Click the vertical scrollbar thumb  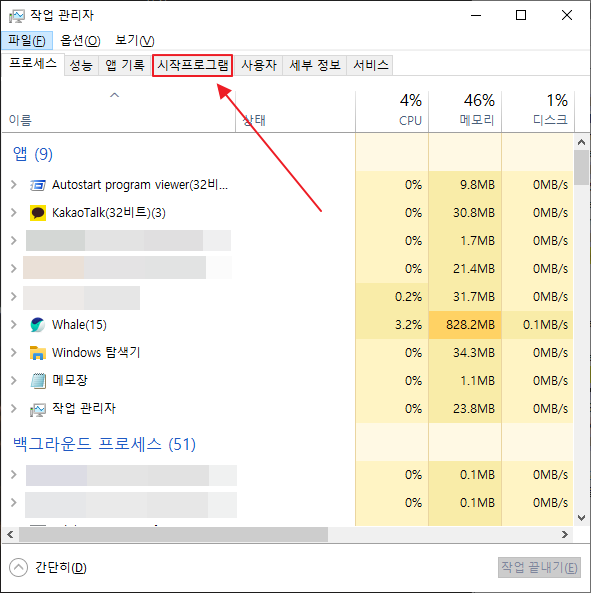(582, 168)
